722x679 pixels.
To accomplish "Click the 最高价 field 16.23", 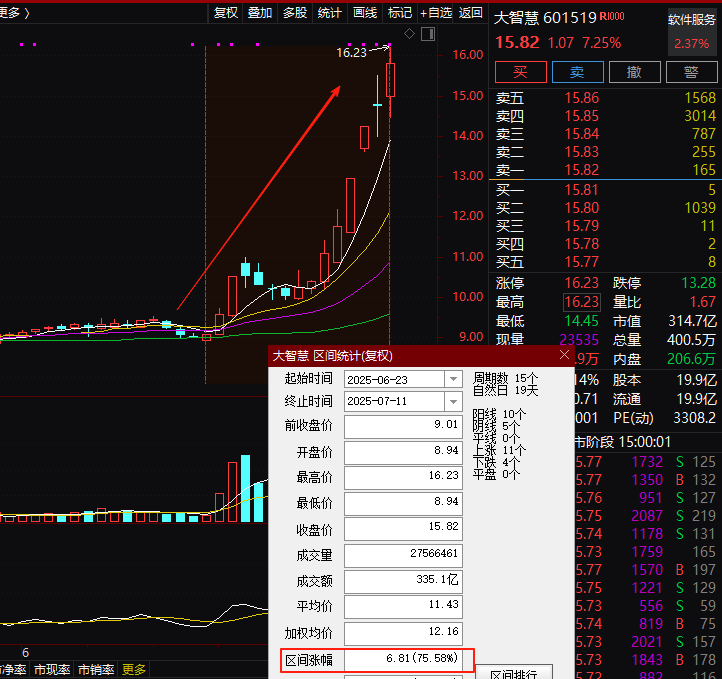I will (403, 477).
